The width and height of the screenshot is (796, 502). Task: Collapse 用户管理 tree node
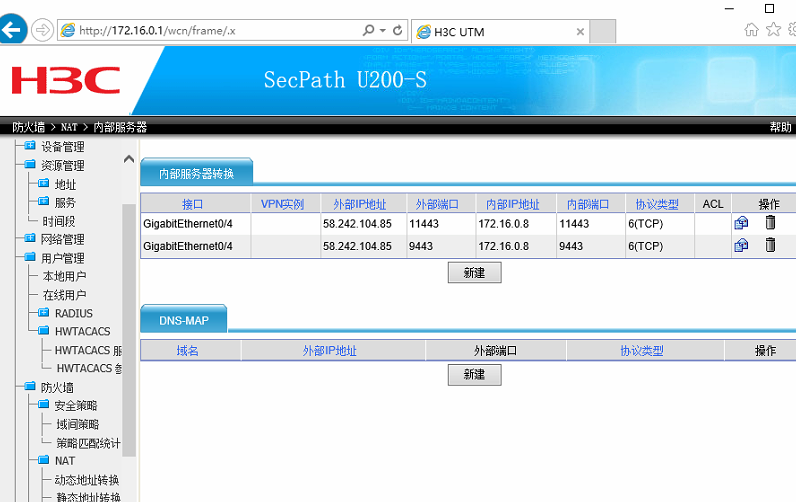(30, 256)
